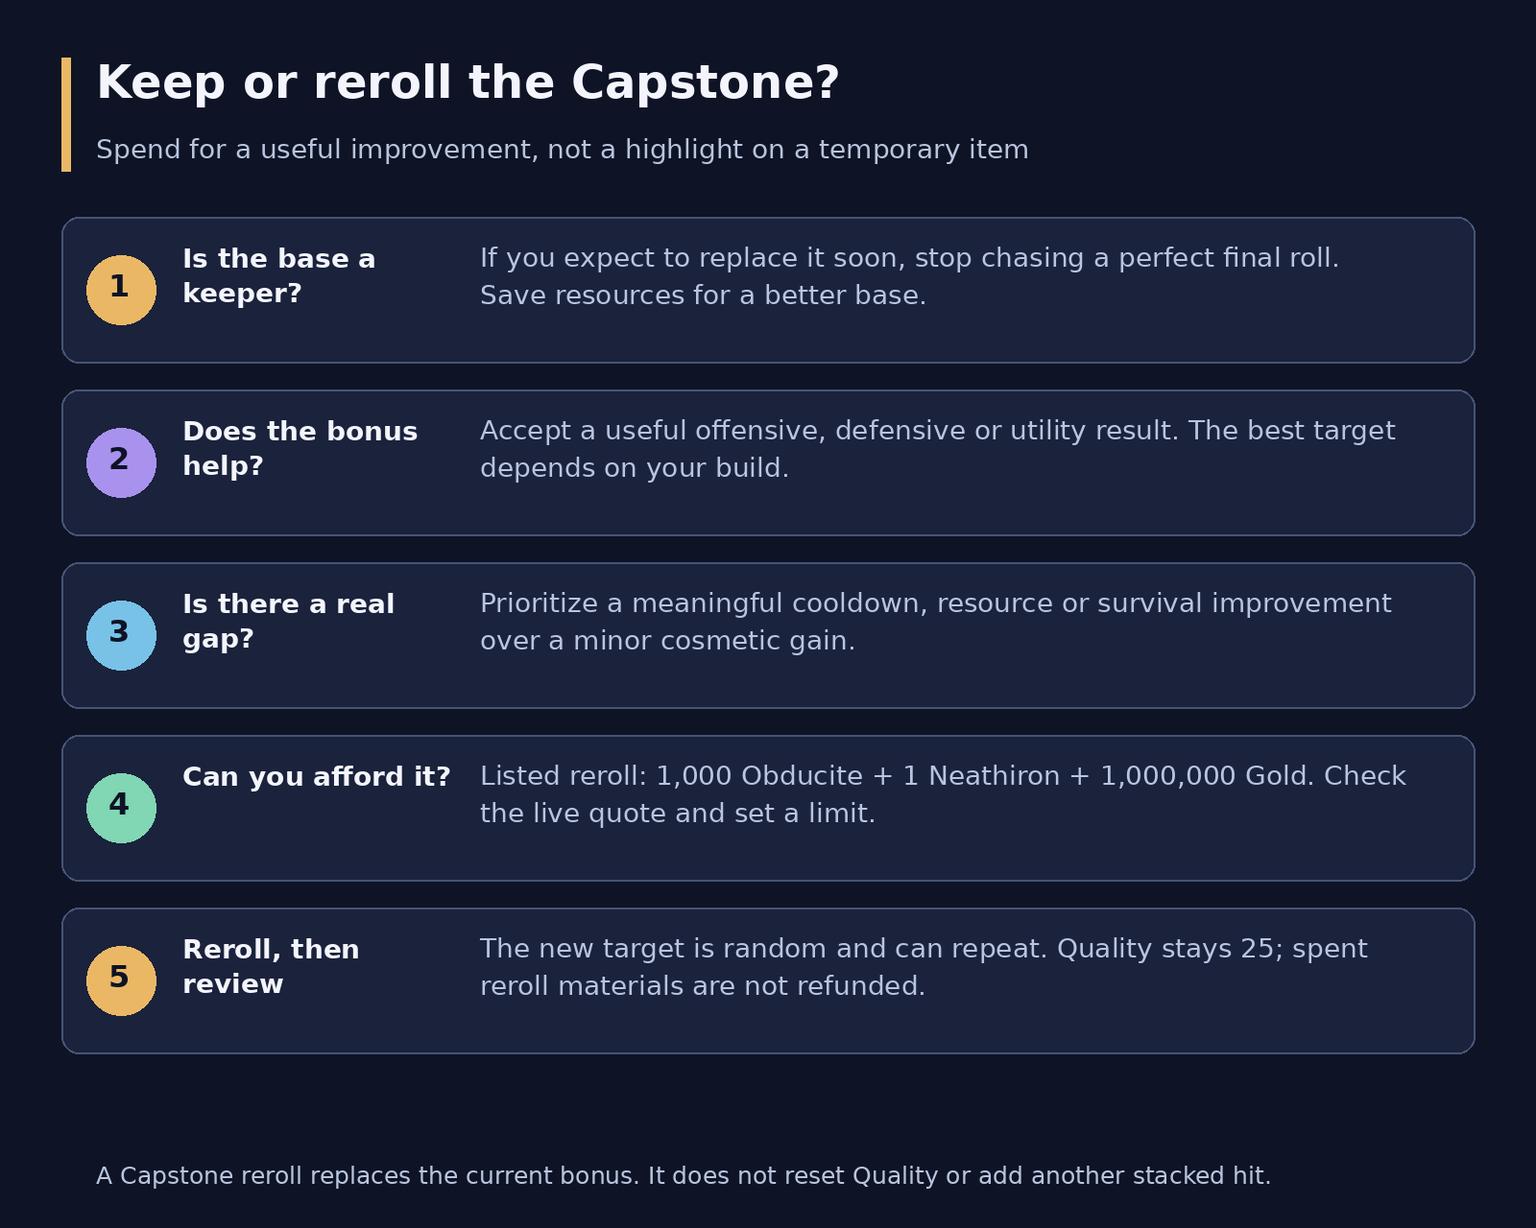Click the 'Keep or reroll the Capstone?' title
Image resolution: width=1536 pixels, height=1228 pixels.
[467, 83]
